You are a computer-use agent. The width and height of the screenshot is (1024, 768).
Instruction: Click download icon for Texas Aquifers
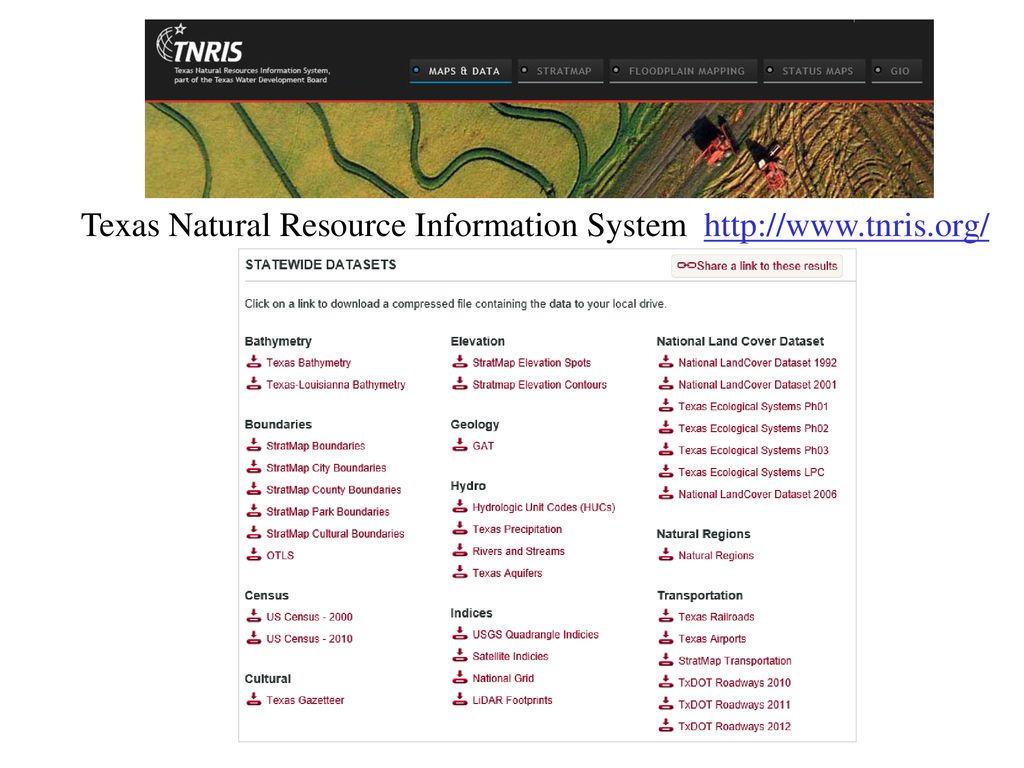(x=460, y=573)
